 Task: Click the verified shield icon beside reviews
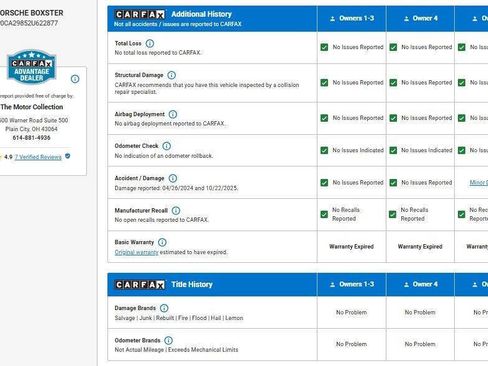[68, 156]
